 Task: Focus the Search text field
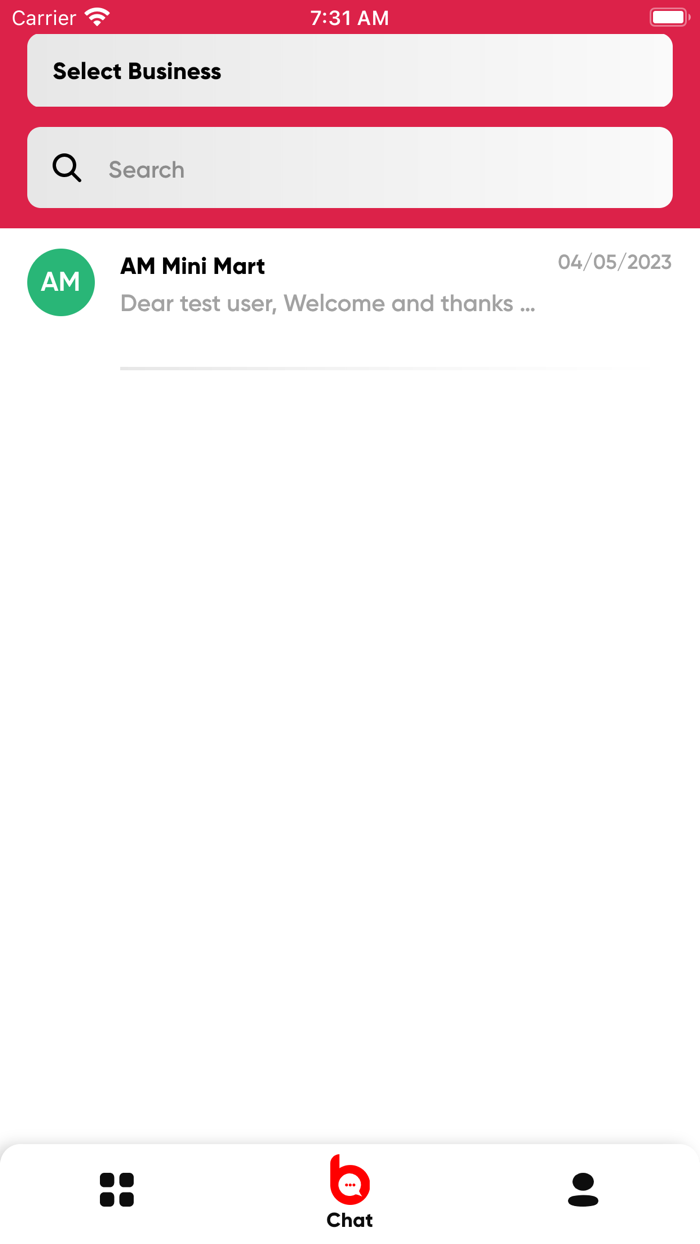(x=349, y=167)
